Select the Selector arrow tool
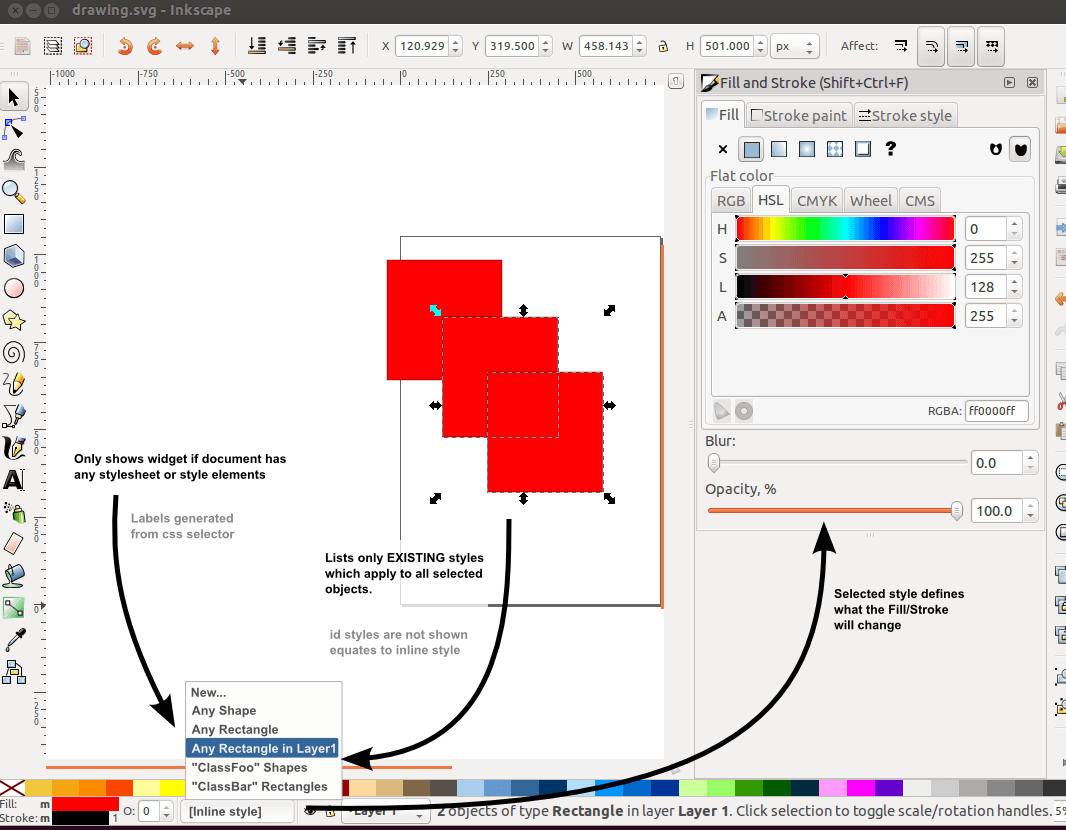Viewport: 1066px width, 830px height. 14,97
